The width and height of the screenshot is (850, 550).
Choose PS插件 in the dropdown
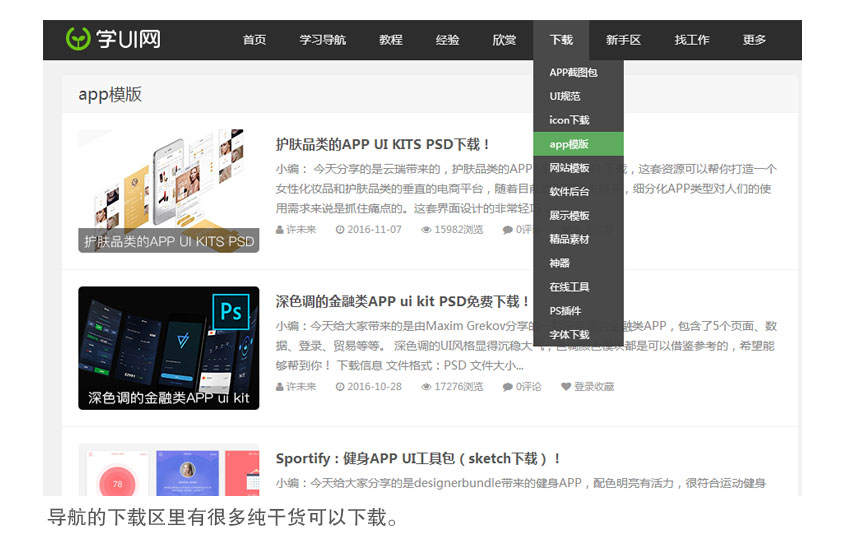tap(578, 310)
